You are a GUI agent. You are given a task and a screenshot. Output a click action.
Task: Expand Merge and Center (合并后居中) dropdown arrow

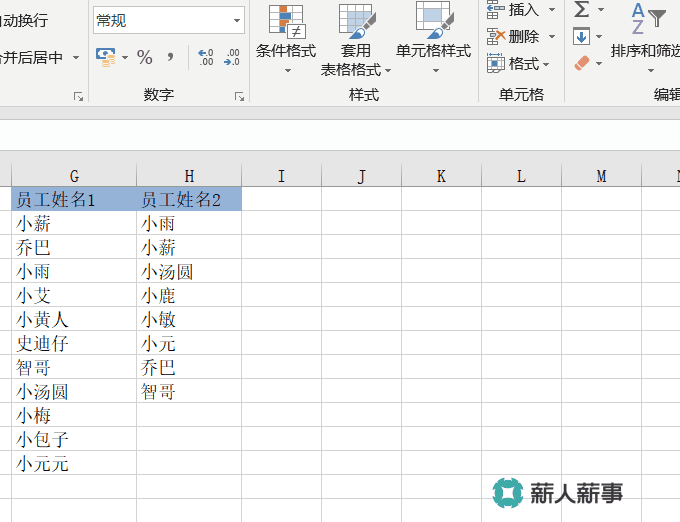76,58
